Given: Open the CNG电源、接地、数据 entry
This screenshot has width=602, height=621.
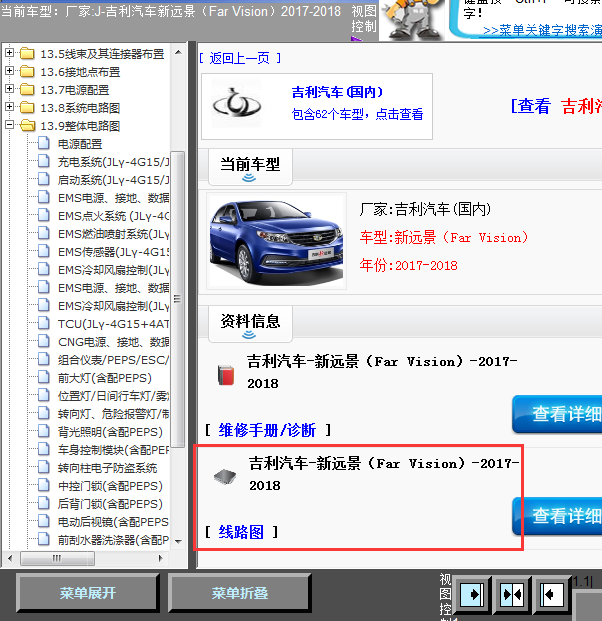Looking at the screenshot, I should click(x=113, y=342).
